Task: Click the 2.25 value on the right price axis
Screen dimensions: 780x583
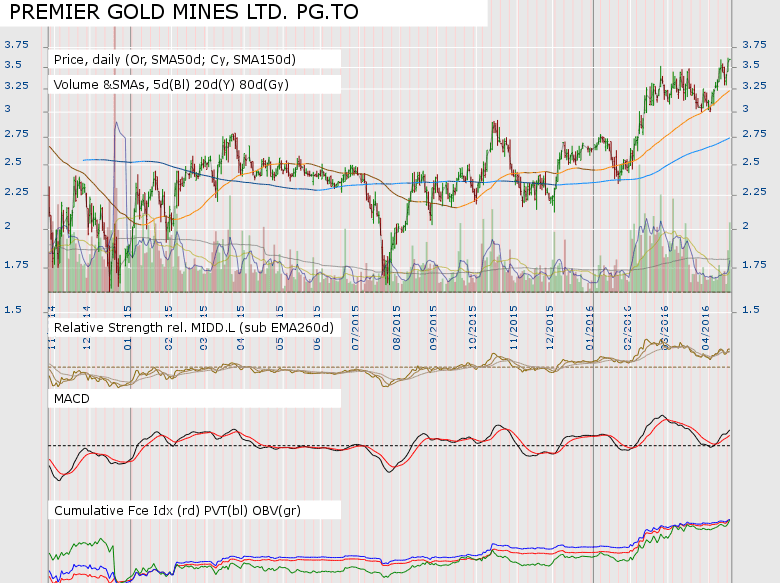Action: pyautogui.click(x=755, y=192)
